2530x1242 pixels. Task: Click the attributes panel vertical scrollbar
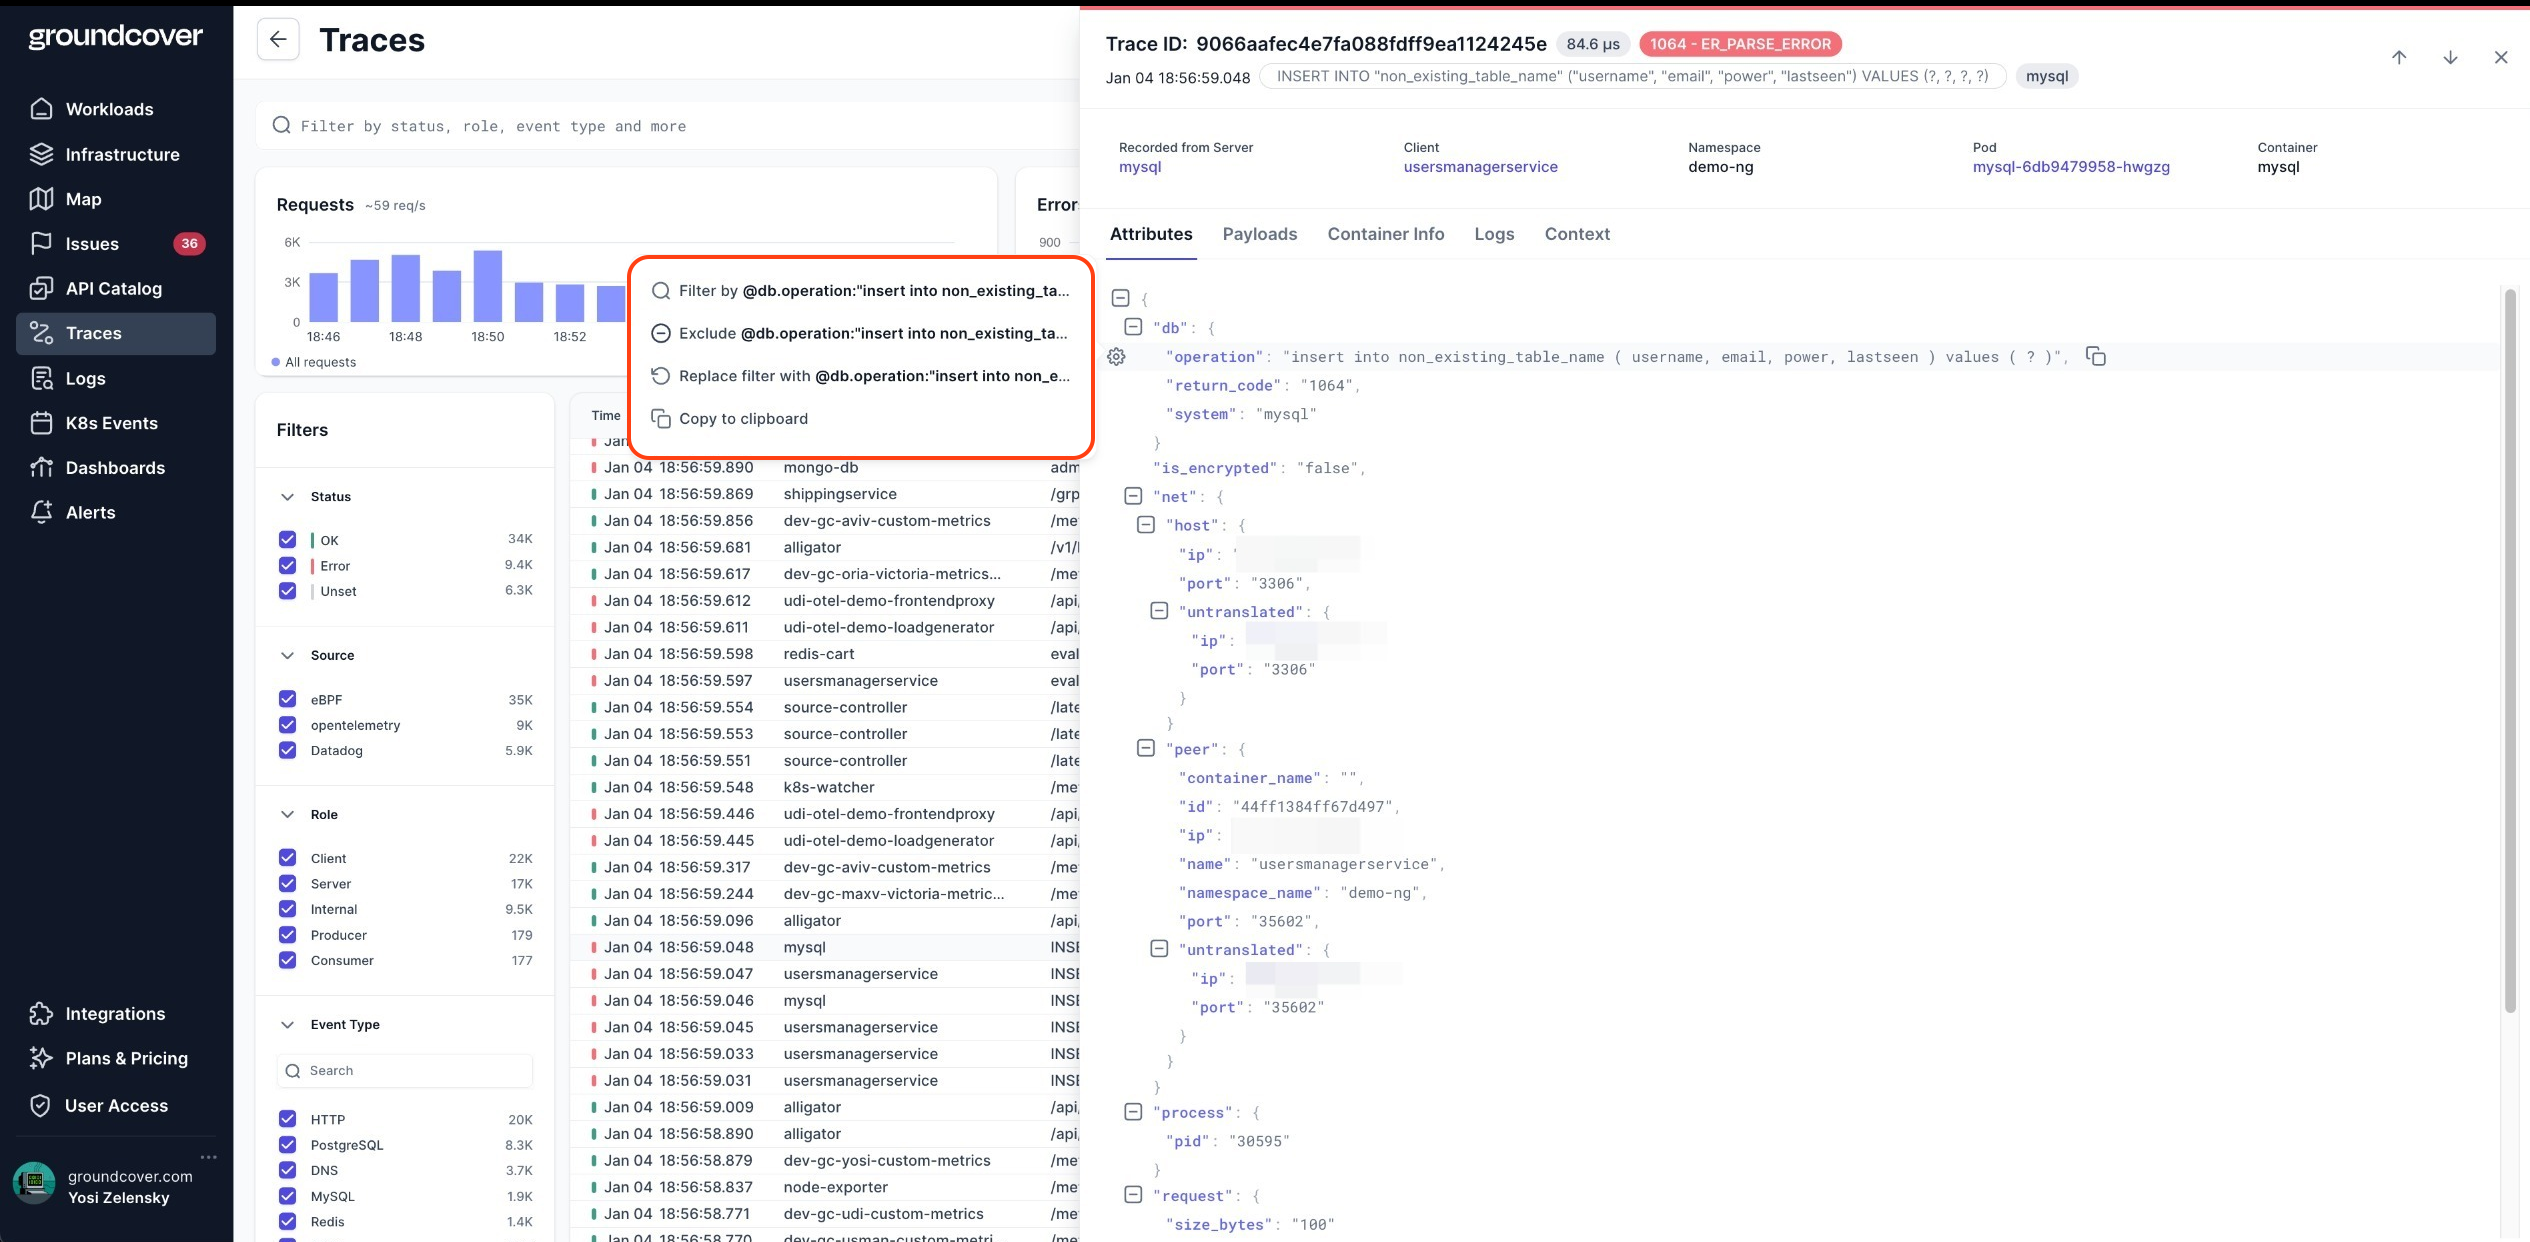coord(2509,650)
